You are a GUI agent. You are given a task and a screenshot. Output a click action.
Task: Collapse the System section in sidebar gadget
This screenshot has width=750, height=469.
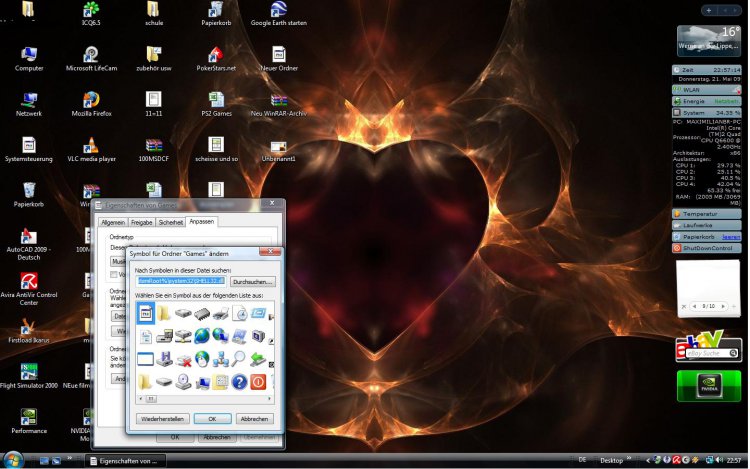[x=706, y=113]
